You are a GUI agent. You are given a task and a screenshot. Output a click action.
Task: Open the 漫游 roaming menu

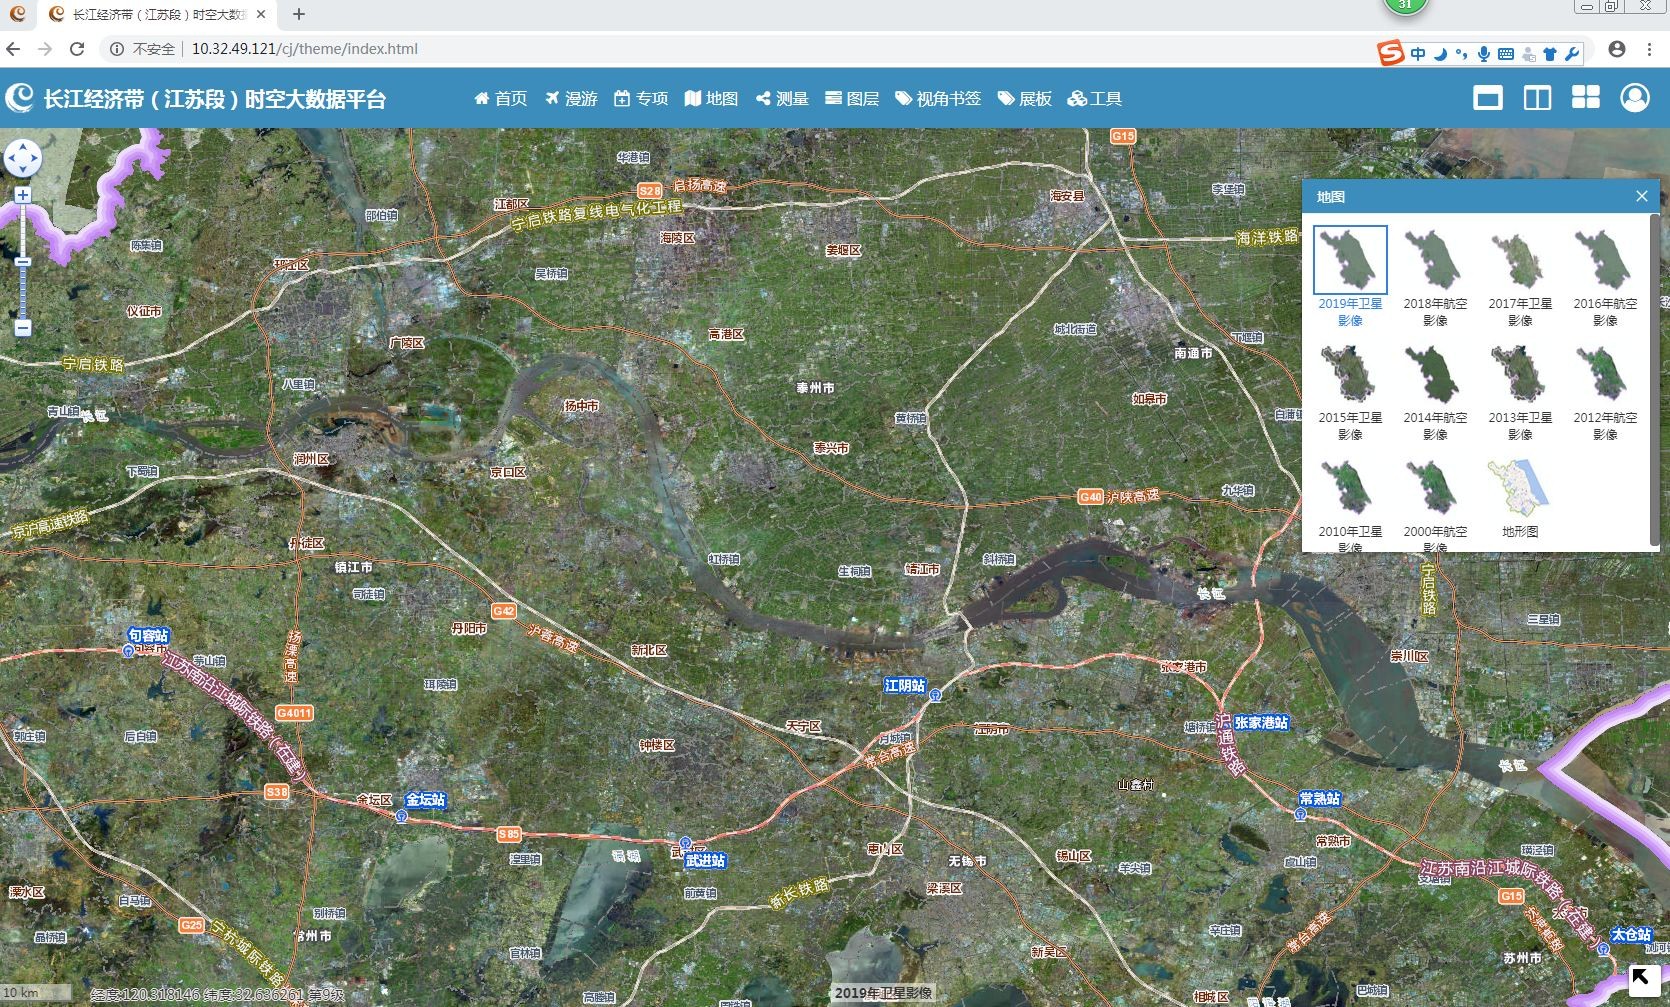click(x=571, y=98)
